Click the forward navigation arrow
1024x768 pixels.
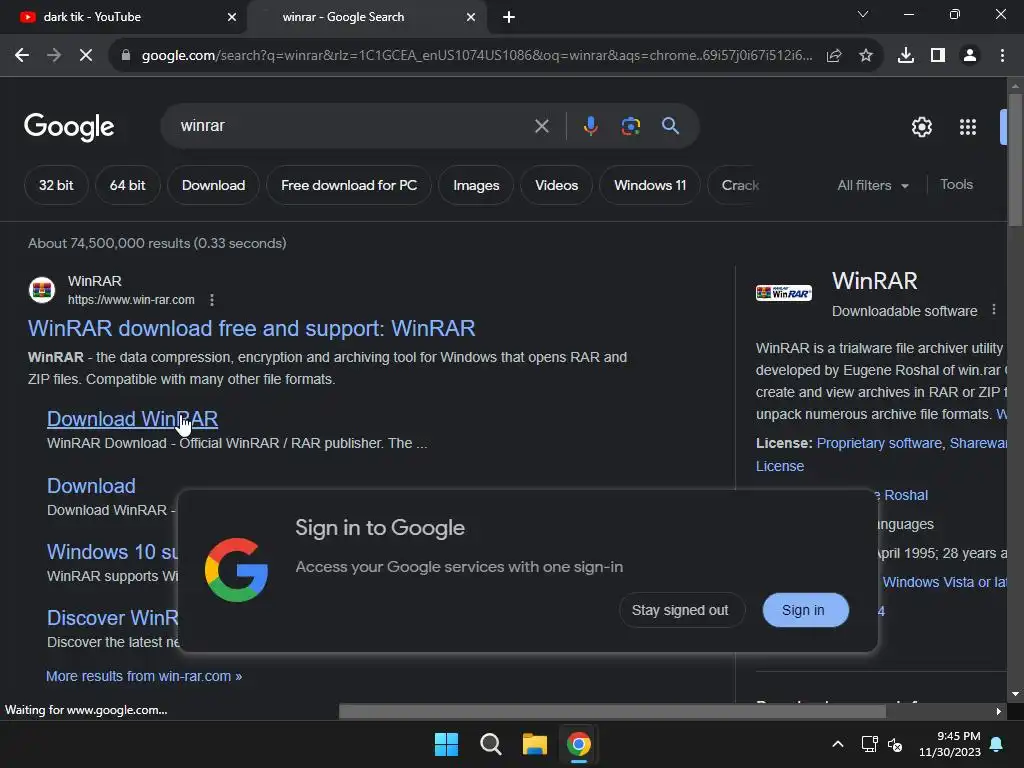click(54, 56)
